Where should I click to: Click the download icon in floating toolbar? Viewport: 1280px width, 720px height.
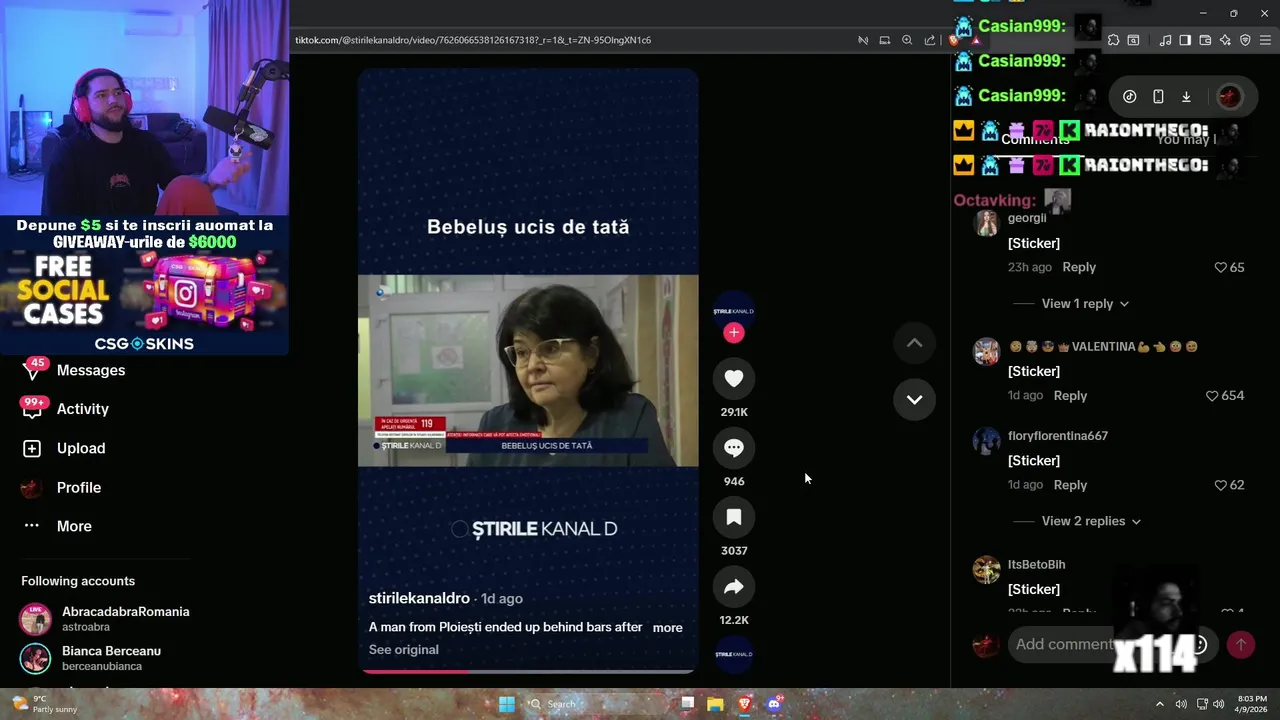pos(1186,97)
